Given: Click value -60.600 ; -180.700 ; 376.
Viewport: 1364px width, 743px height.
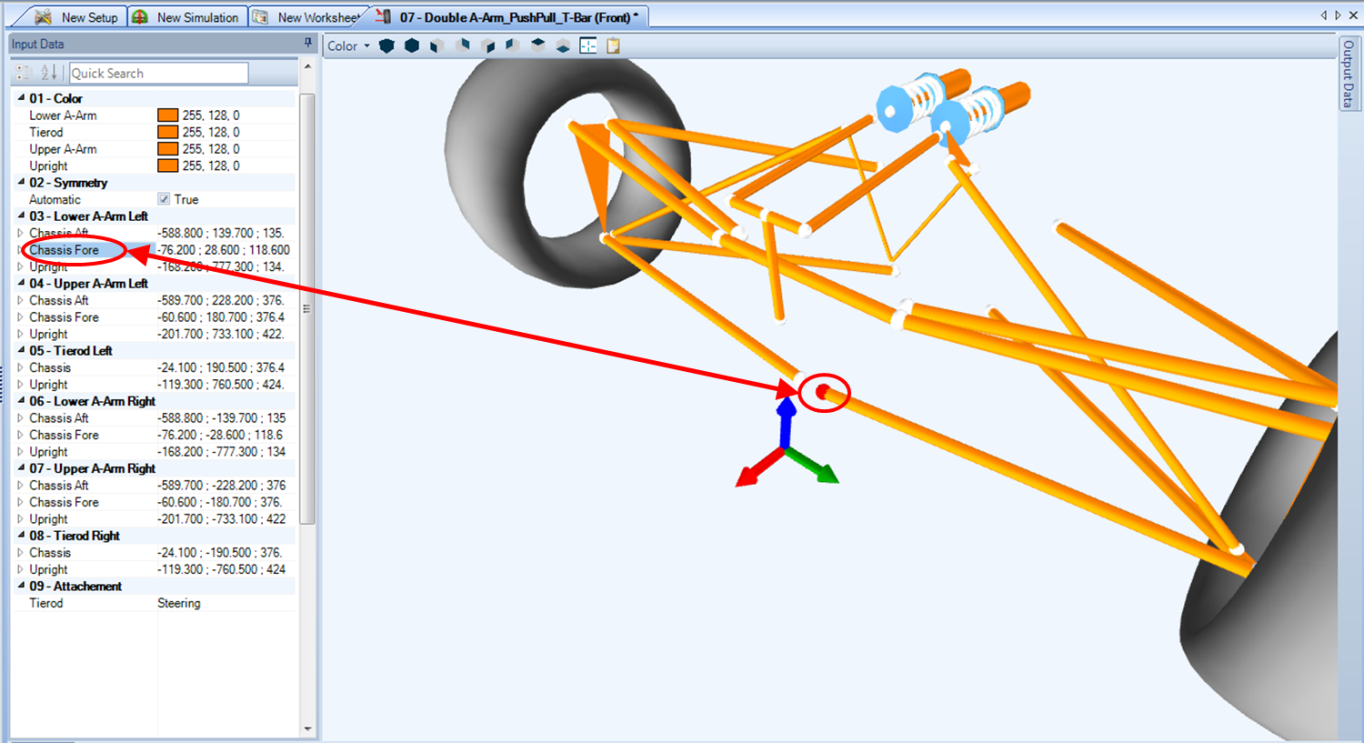Looking at the screenshot, I should point(221,502).
